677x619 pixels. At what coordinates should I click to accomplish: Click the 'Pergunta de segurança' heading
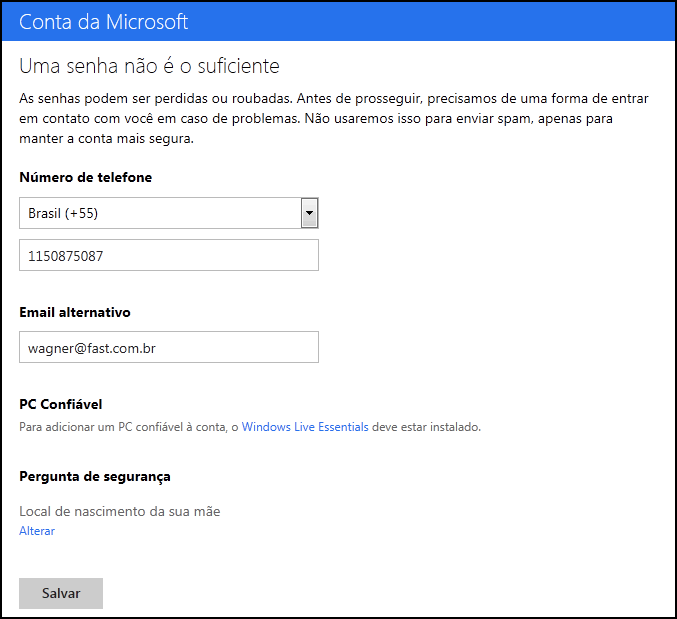pyautogui.click(x=95, y=477)
